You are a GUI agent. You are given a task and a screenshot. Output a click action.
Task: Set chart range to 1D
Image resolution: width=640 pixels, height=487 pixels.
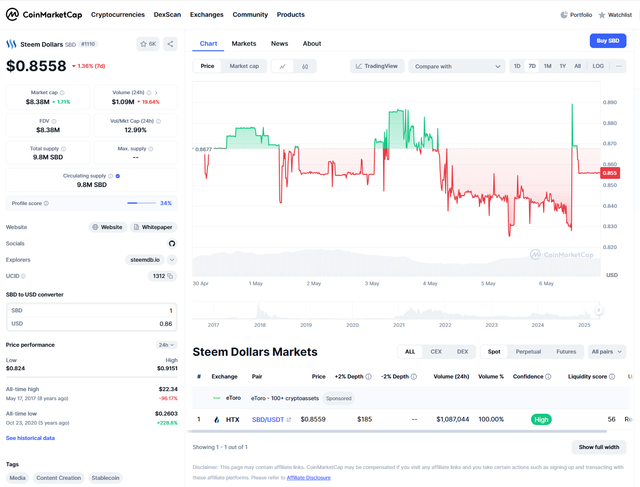pos(517,66)
